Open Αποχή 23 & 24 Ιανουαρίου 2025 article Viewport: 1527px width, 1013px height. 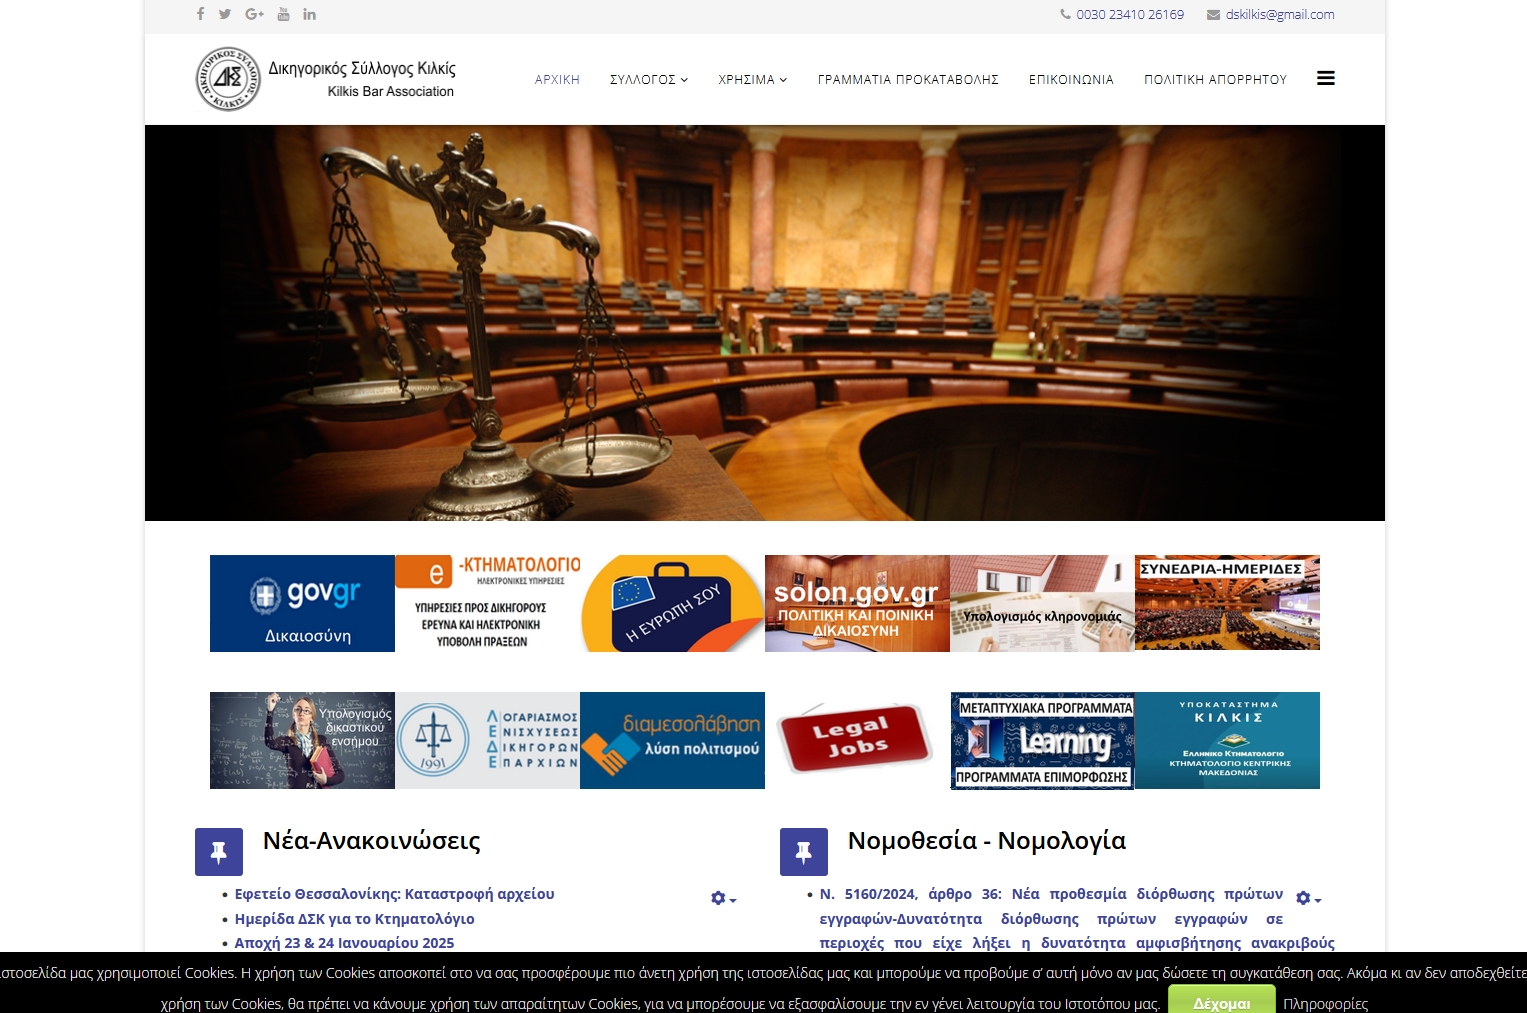(x=344, y=943)
